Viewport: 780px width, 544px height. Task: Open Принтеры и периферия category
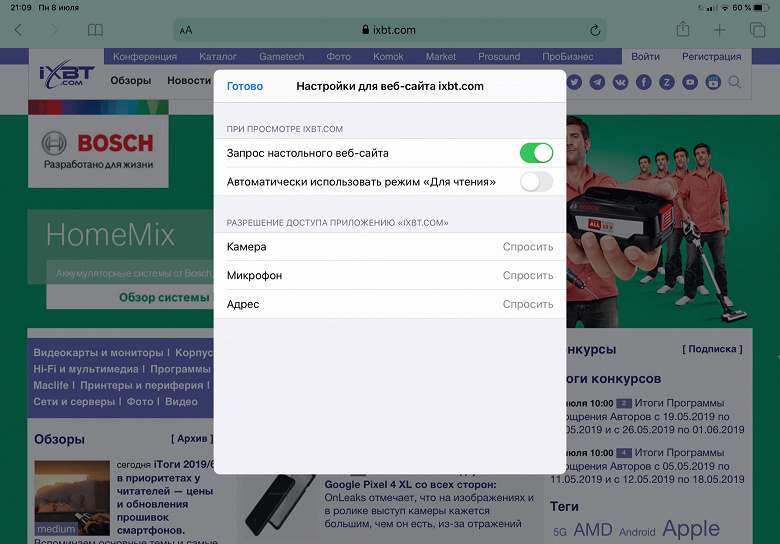tap(141, 385)
